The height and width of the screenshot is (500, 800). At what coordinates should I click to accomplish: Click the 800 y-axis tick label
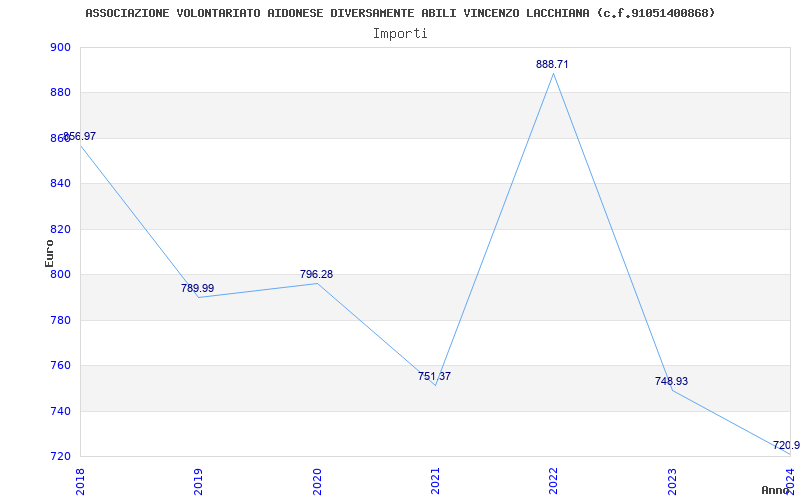pos(60,274)
